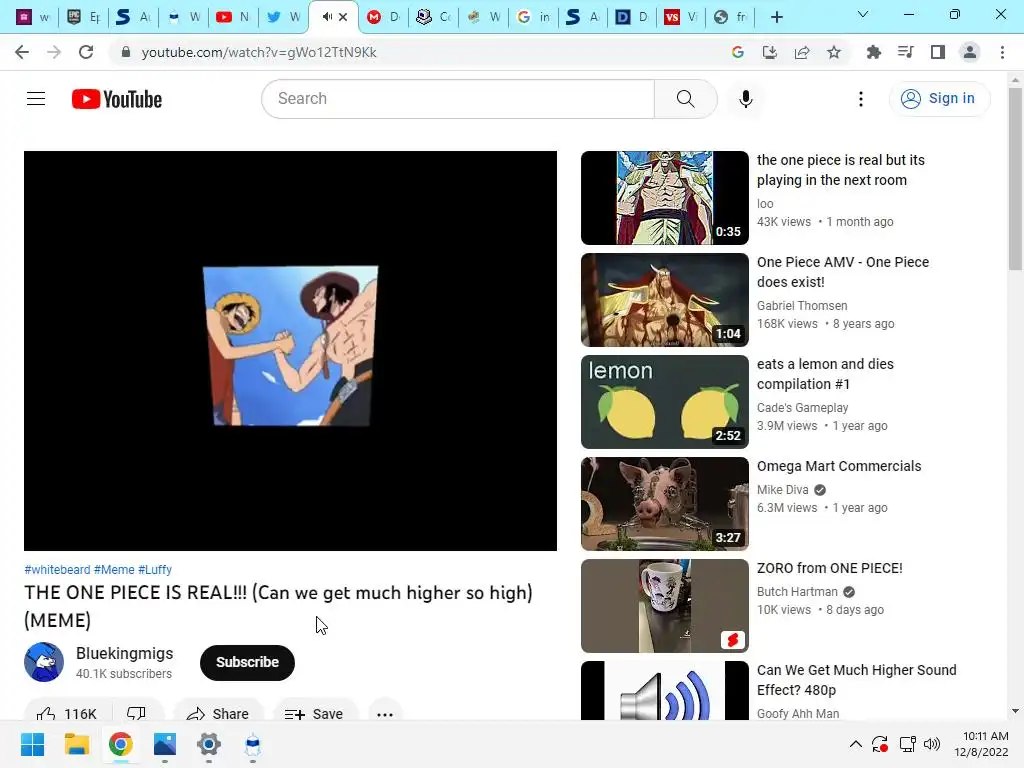View site lock information
Image resolution: width=1024 pixels, height=768 pixels.
[x=126, y=52]
